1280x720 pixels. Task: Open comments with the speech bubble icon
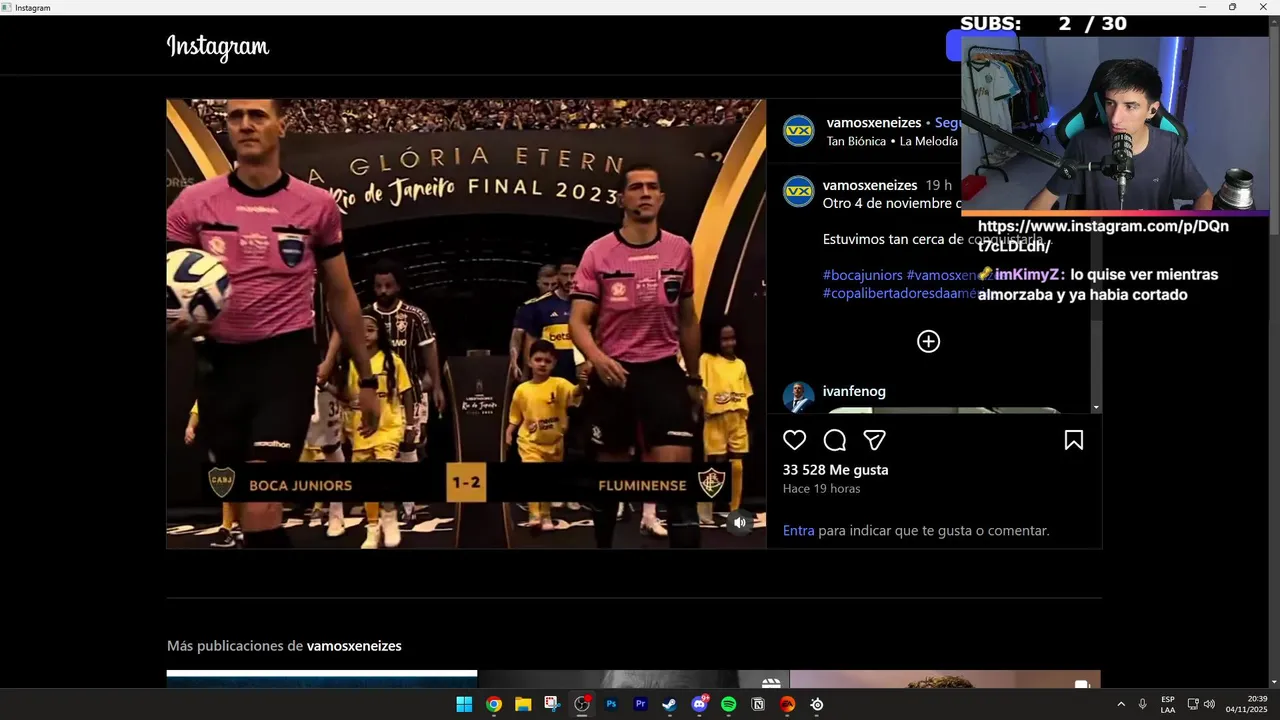point(835,440)
